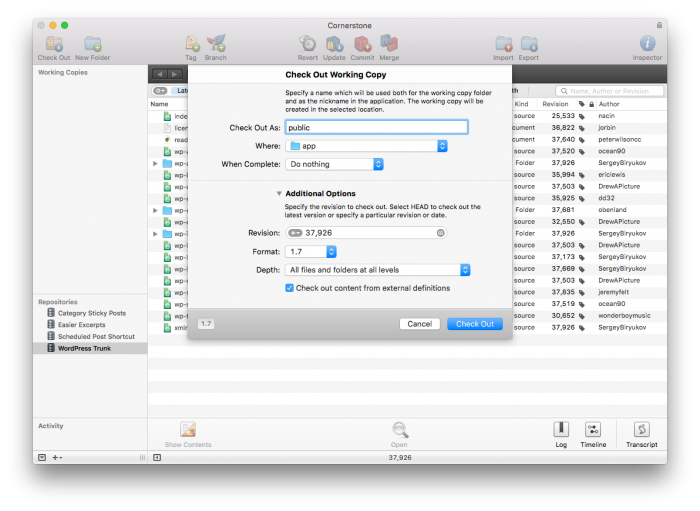
Task: Toggle the HEAD revision pill switch
Action: click(295, 233)
